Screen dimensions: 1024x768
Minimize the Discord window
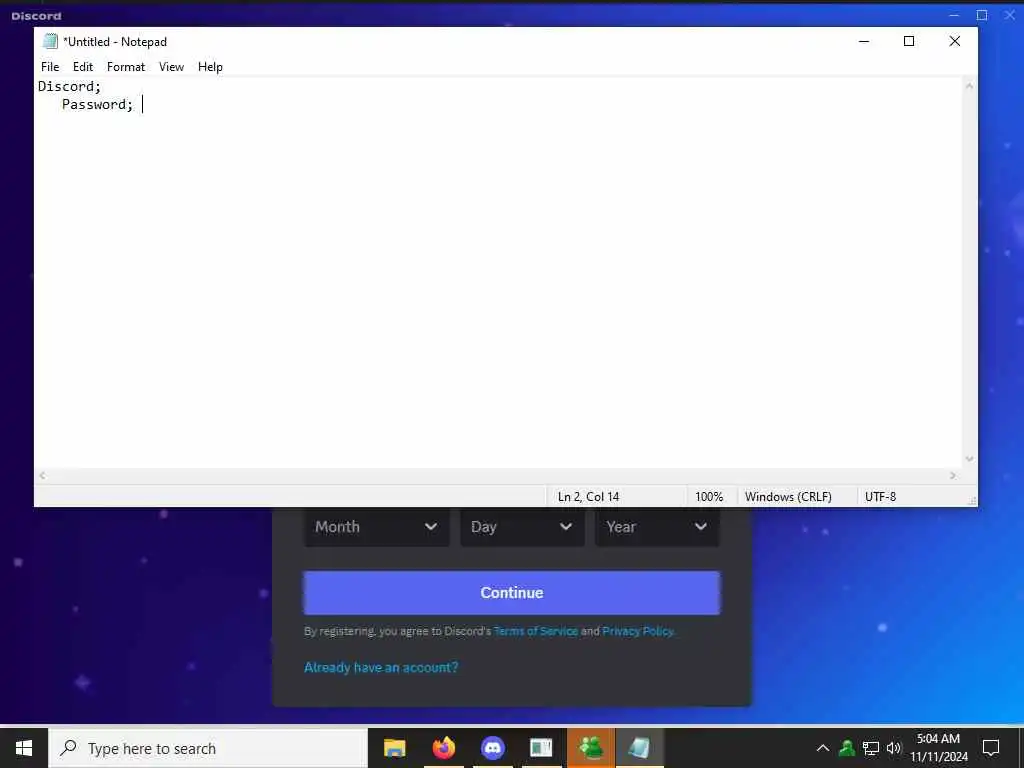coord(953,15)
